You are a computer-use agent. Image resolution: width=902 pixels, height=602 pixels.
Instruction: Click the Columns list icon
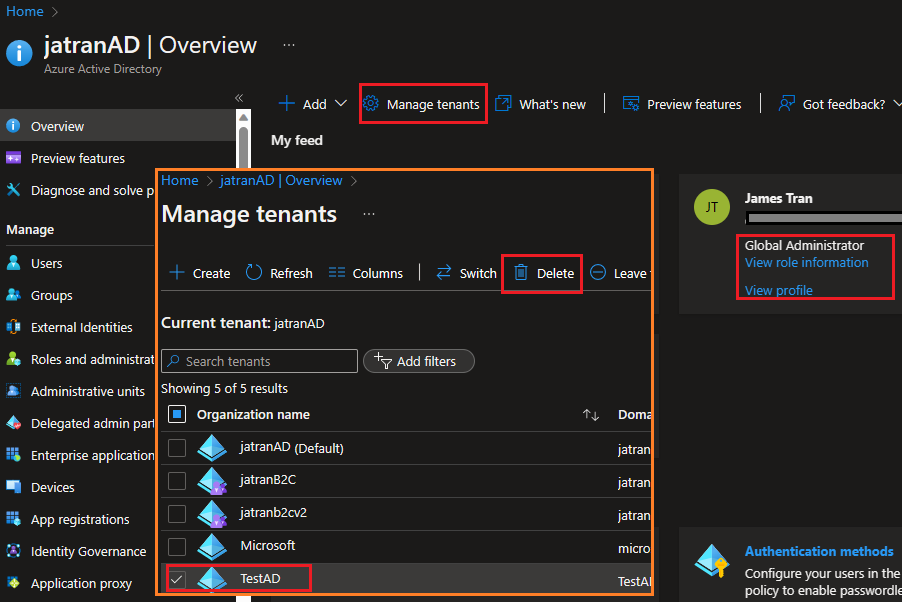(x=337, y=272)
